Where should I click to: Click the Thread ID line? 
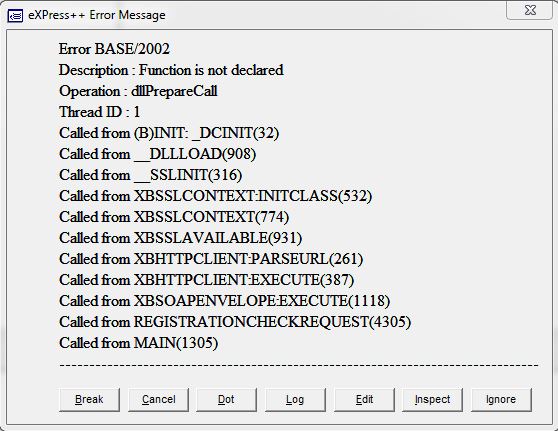click(100, 112)
